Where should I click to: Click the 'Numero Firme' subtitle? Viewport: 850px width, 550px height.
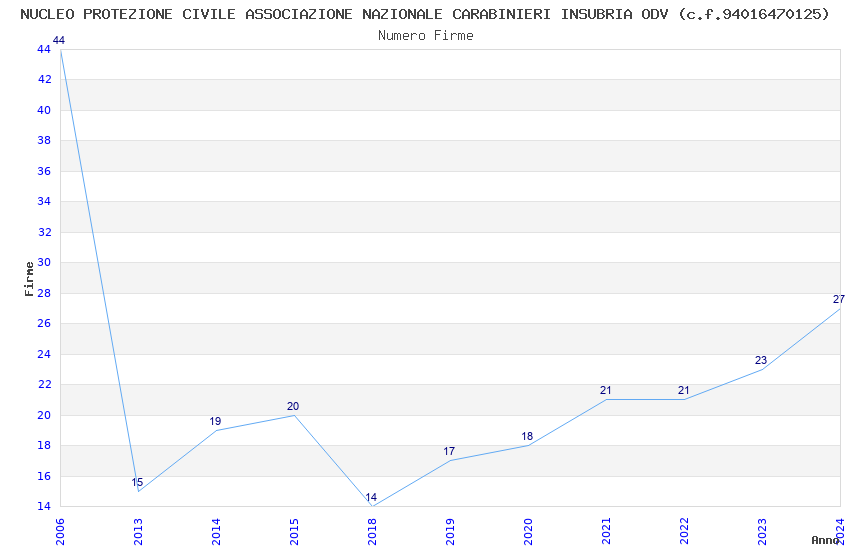(426, 36)
